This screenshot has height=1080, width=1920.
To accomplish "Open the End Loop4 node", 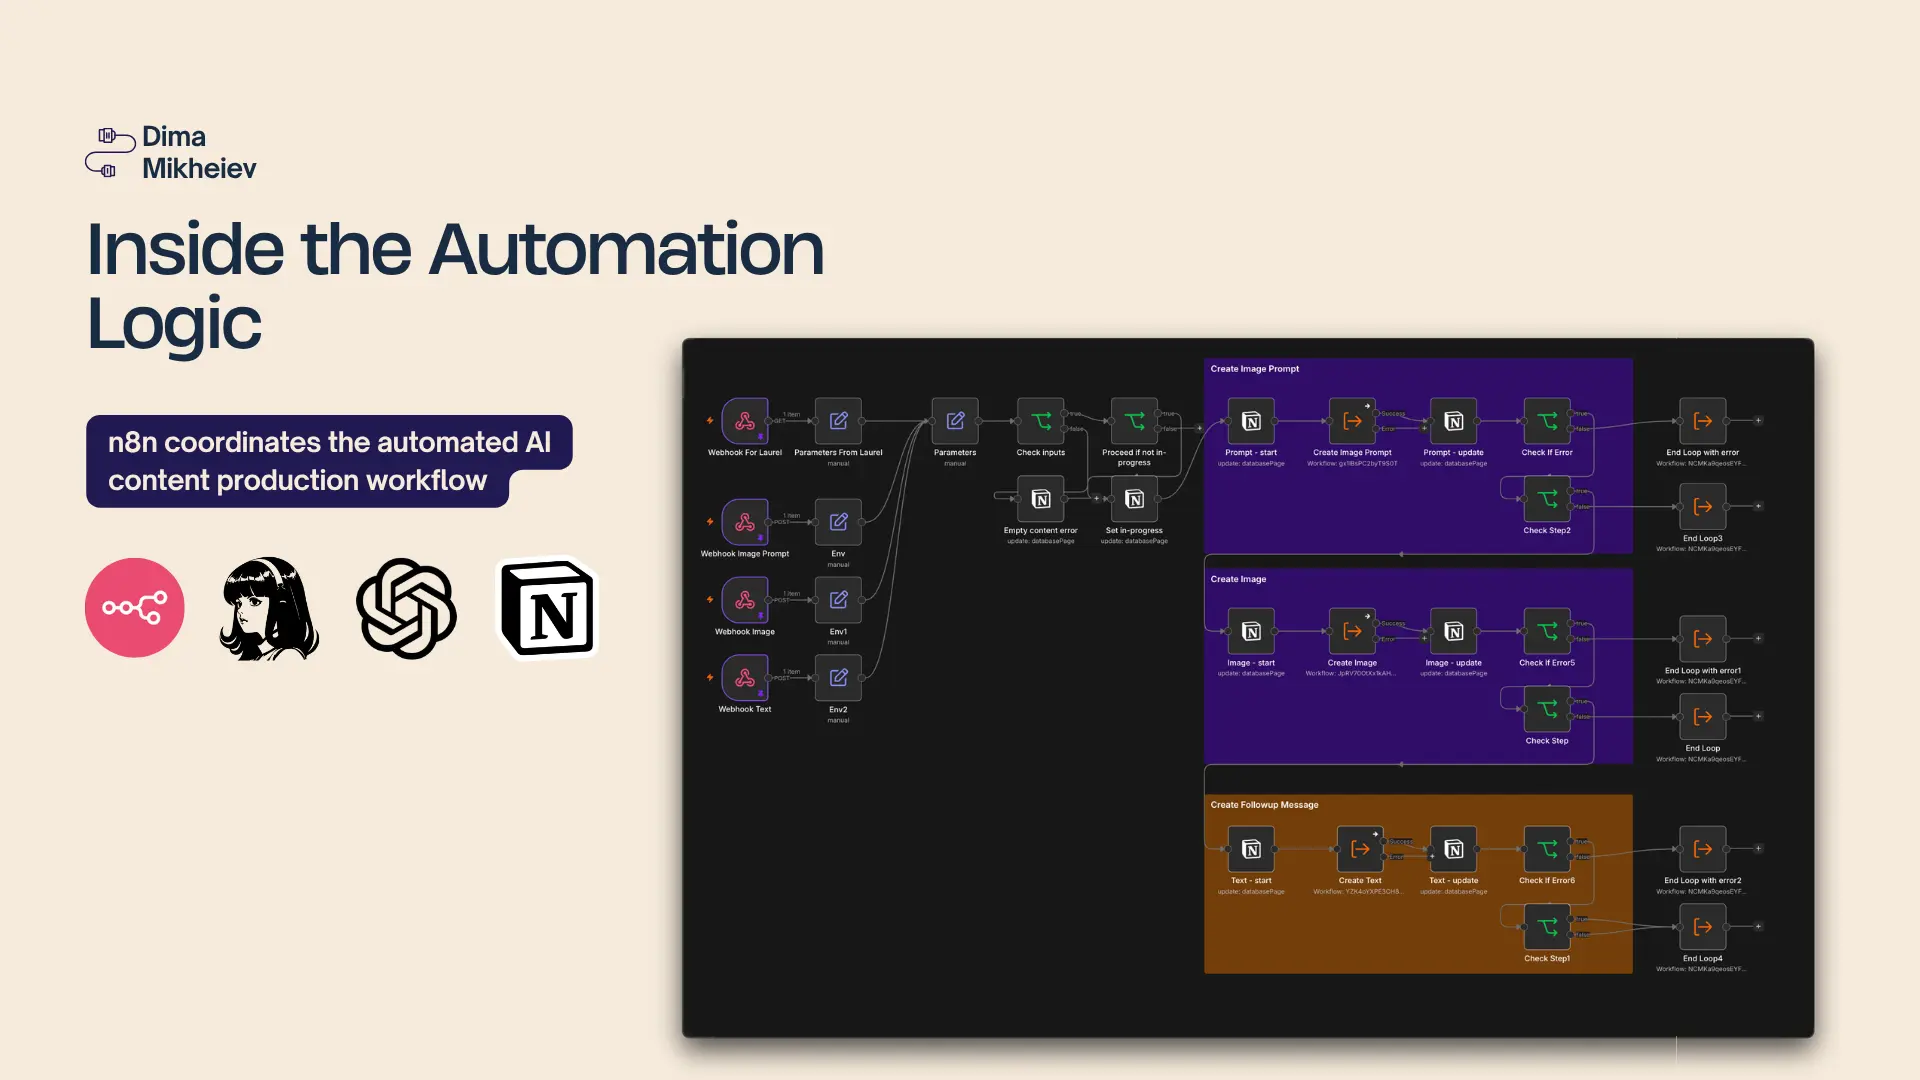I will point(1702,927).
